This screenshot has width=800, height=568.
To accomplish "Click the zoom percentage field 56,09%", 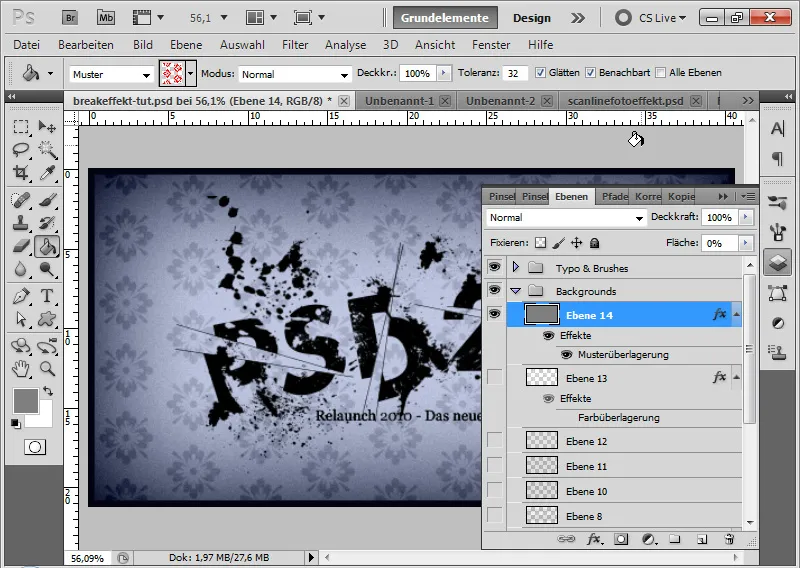I will click(87, 558).
